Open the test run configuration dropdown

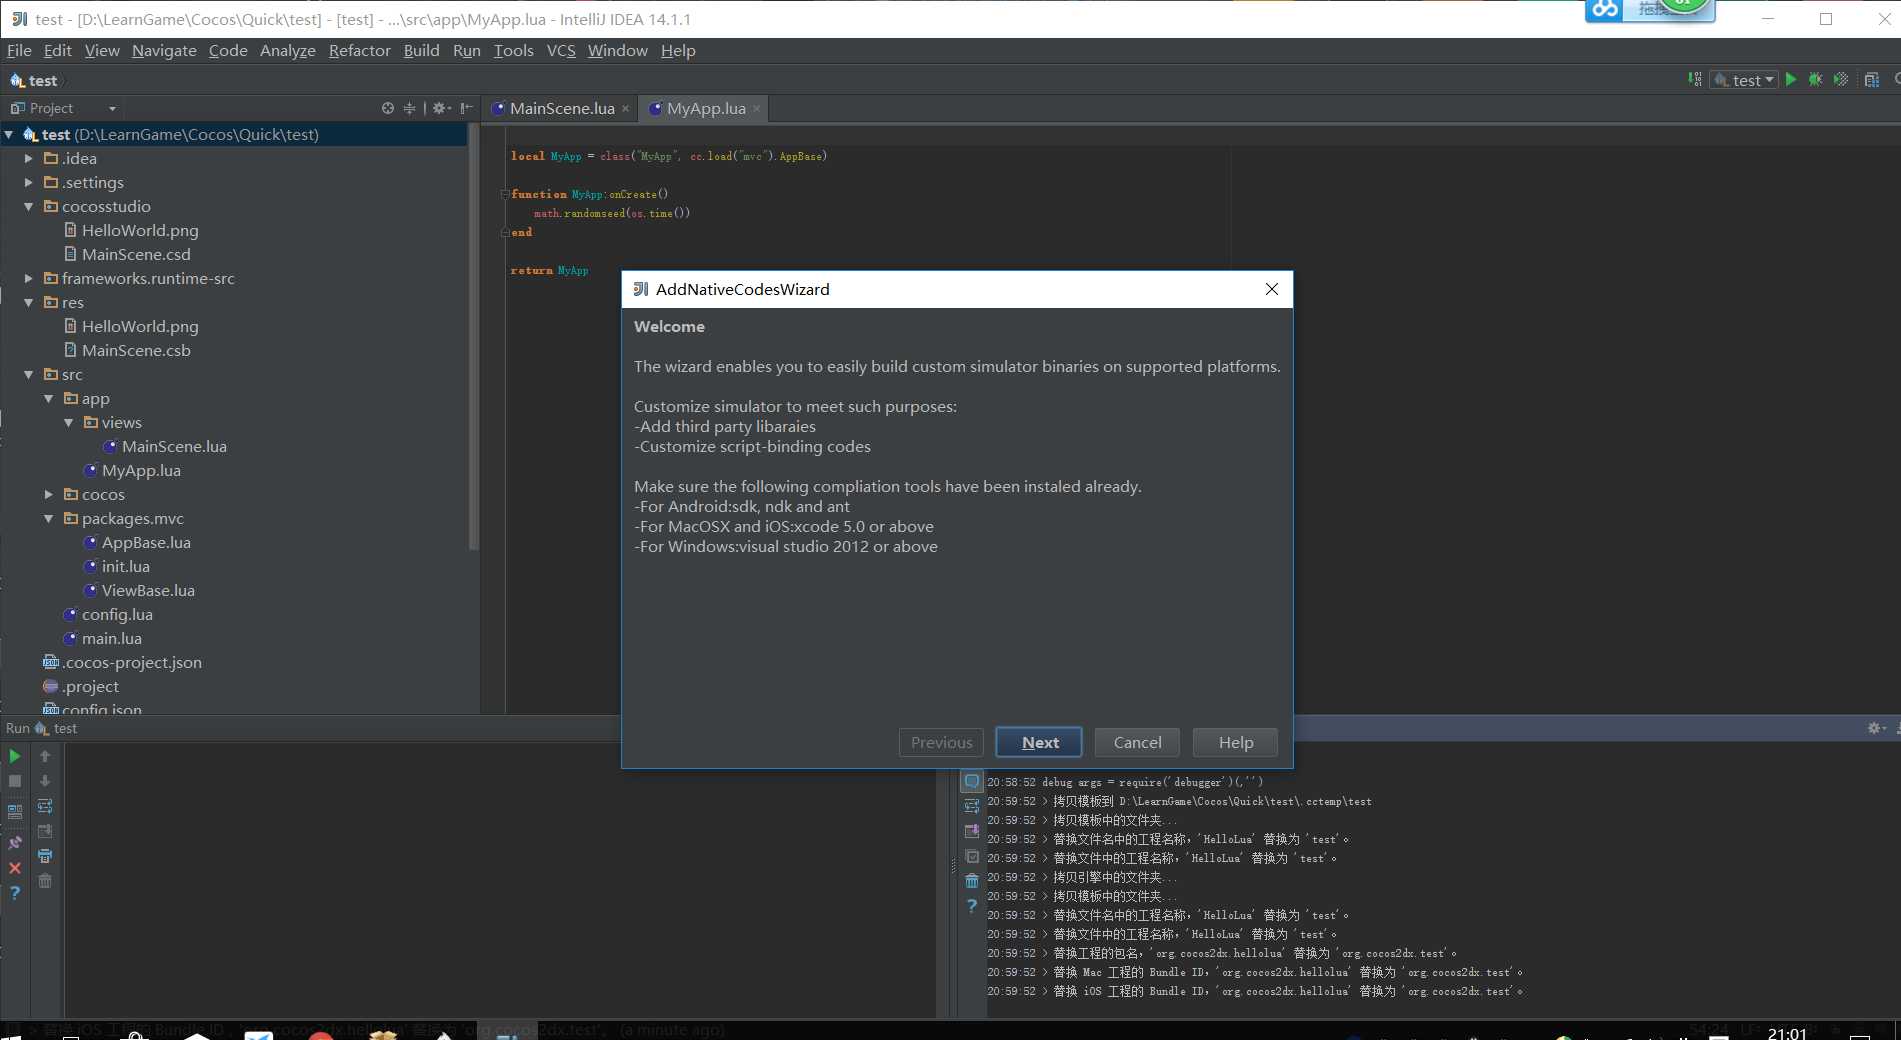[x=1744, y=80]
